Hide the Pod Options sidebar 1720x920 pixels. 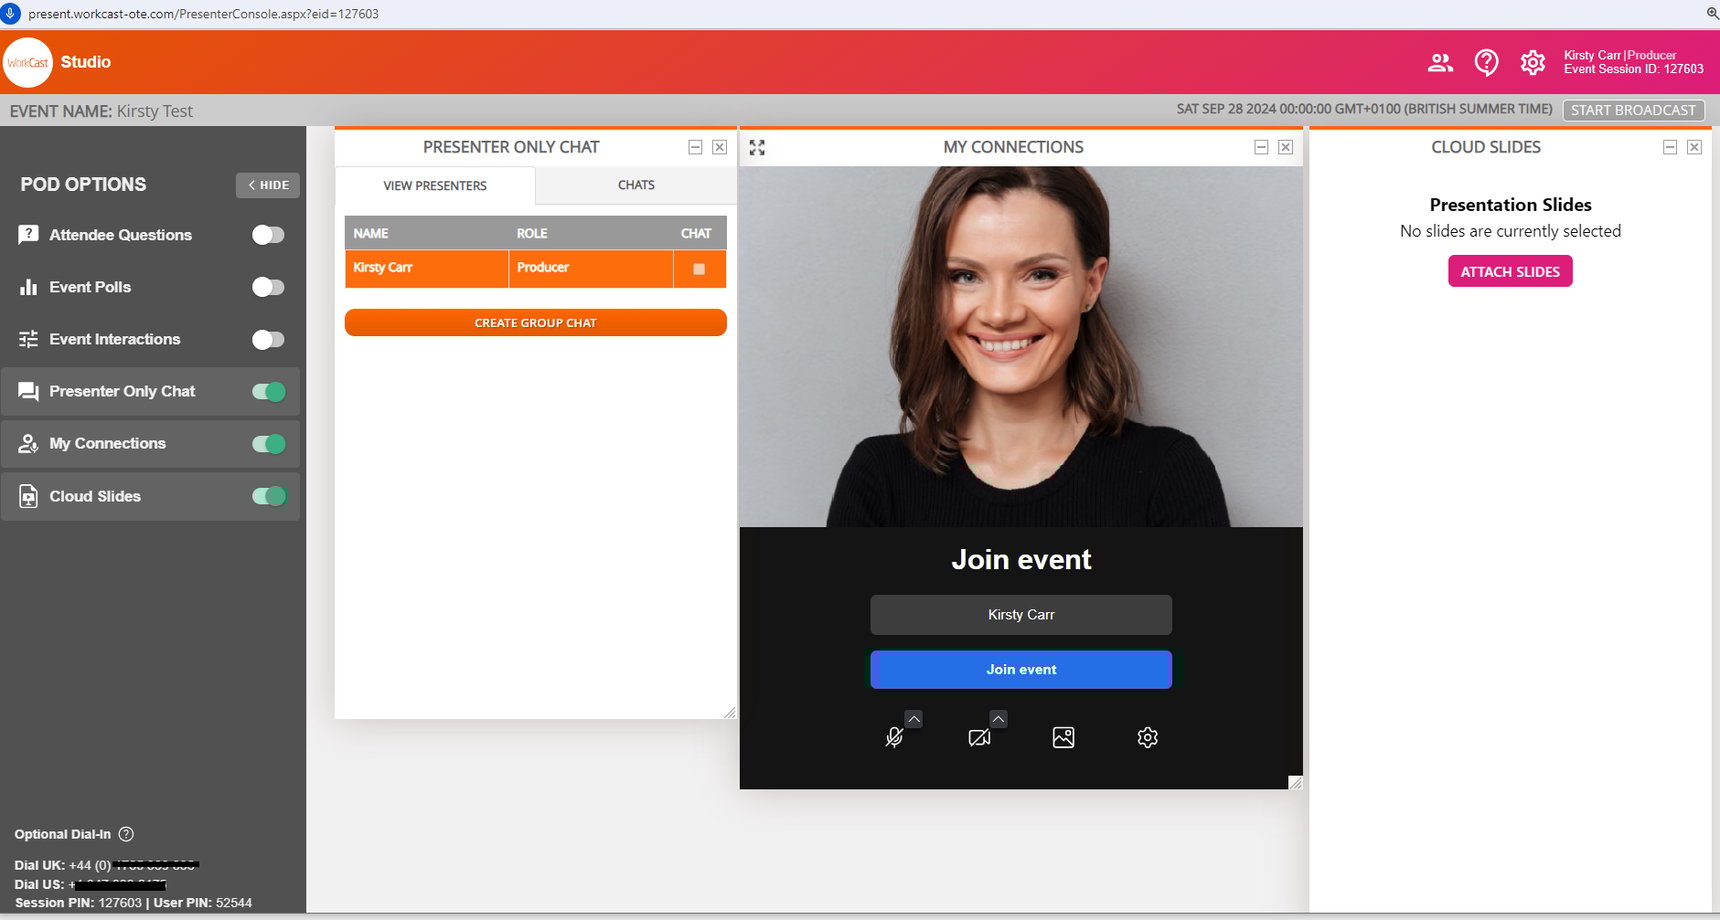268,185
